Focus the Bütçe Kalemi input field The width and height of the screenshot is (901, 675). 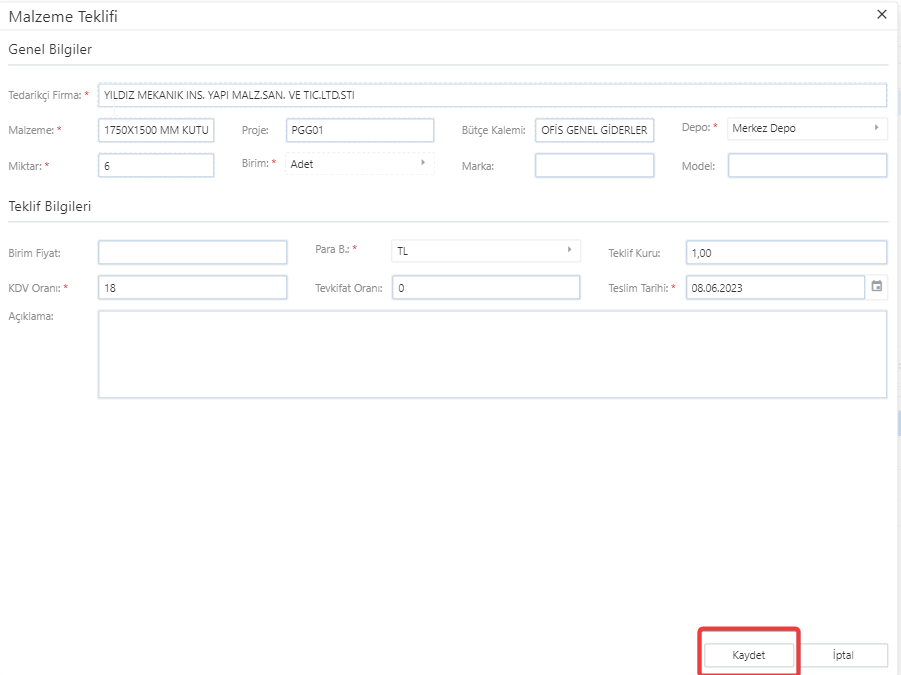coord(594,130)
